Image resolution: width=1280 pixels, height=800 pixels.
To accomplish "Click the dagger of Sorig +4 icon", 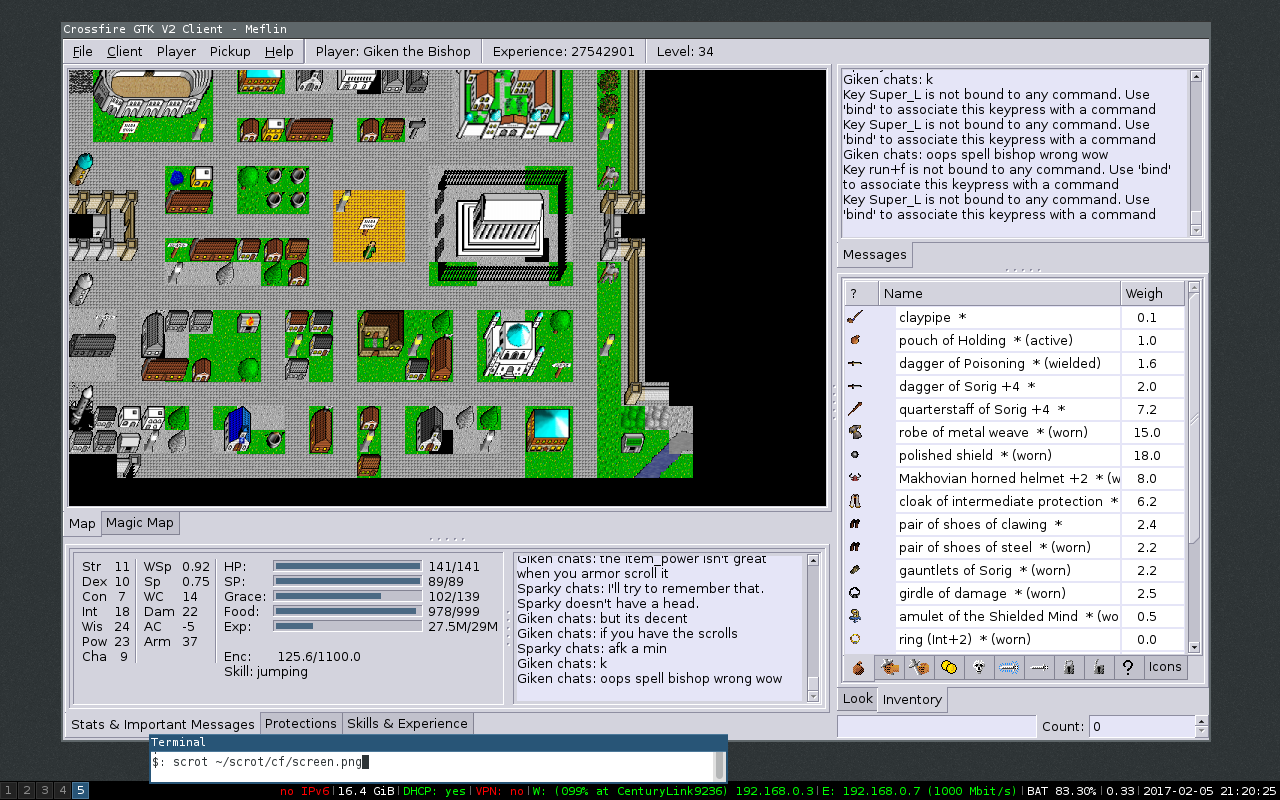I will [x=855, y=386].
